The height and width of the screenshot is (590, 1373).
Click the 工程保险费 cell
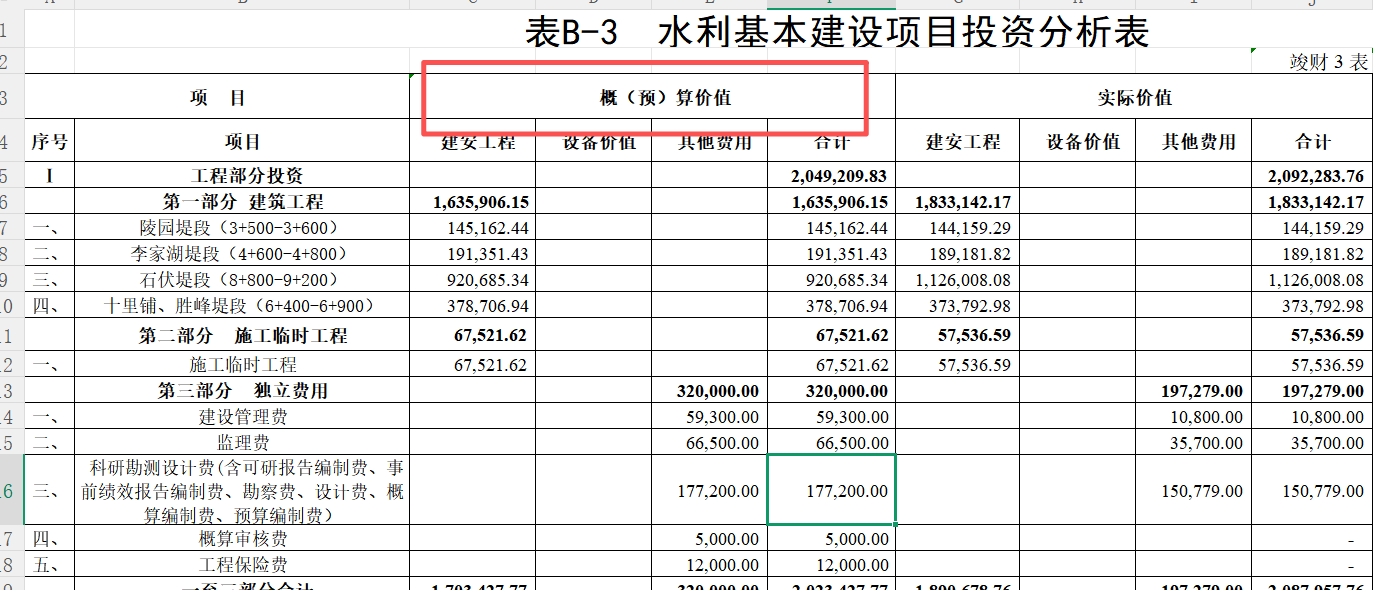pos(241,564)
